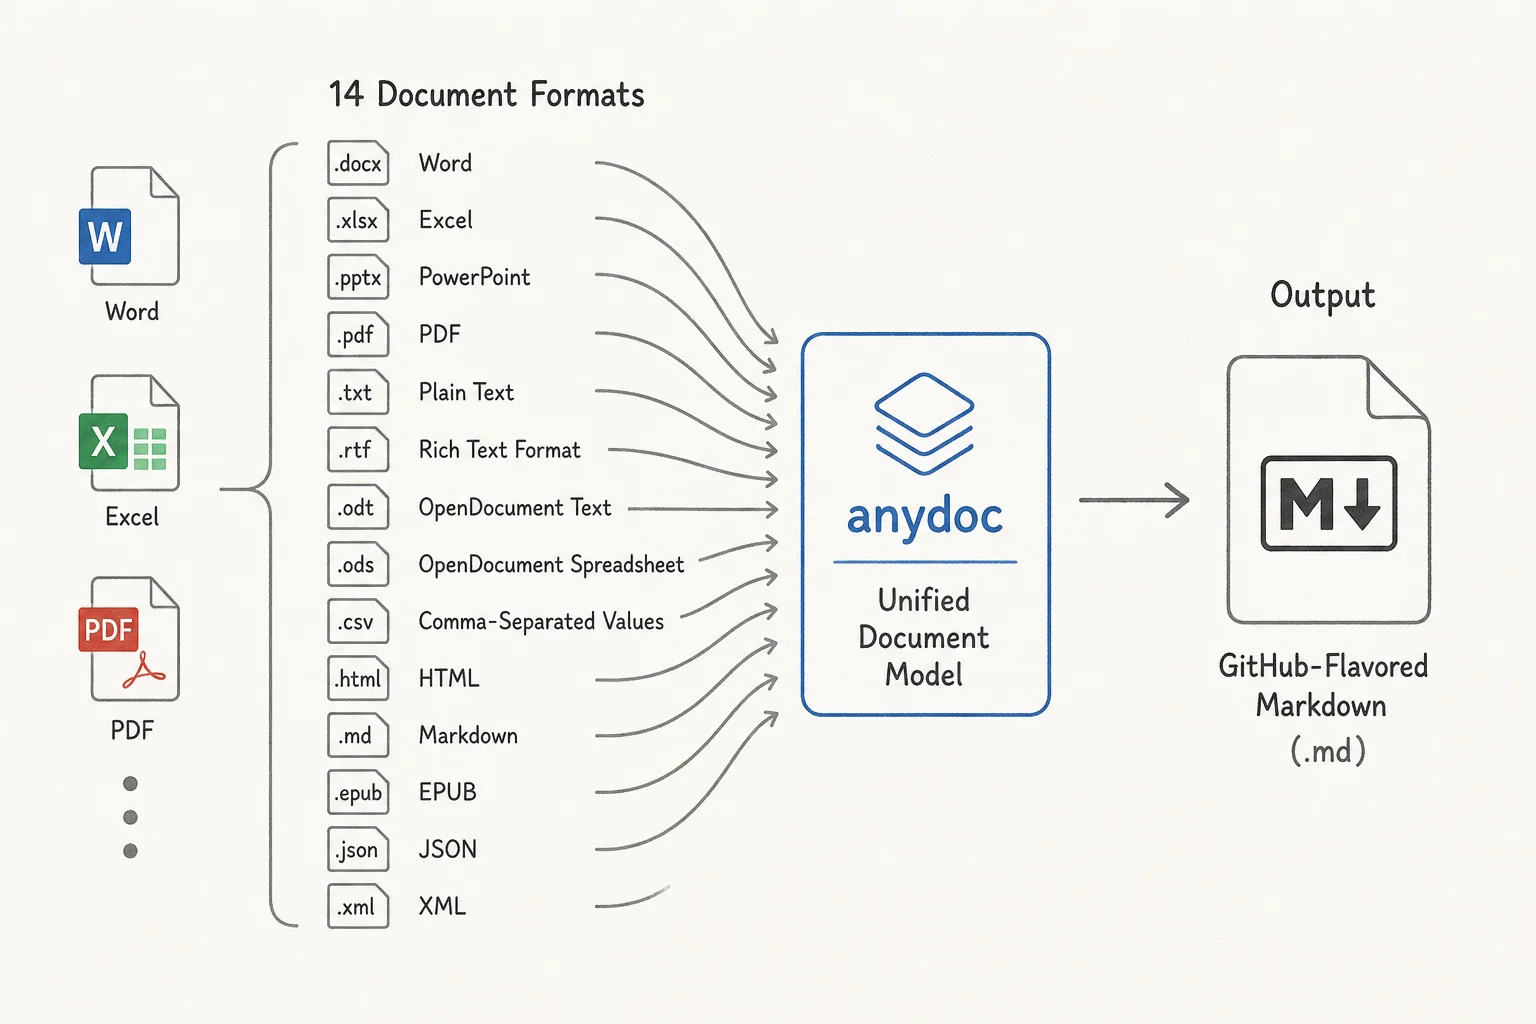Select the .html file badge
Screen dimensions: 1536x1024
pos(358,678)
